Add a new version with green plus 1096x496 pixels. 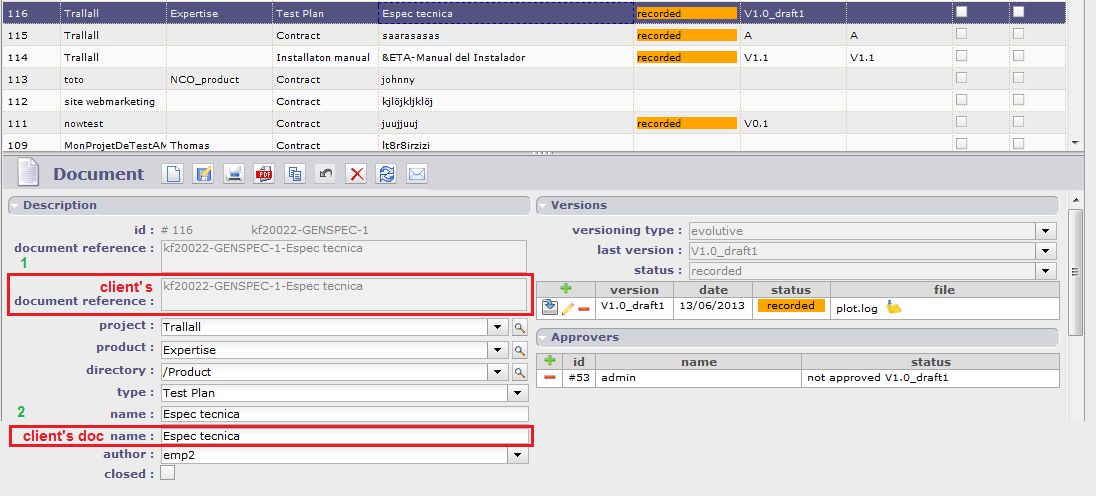566,289
